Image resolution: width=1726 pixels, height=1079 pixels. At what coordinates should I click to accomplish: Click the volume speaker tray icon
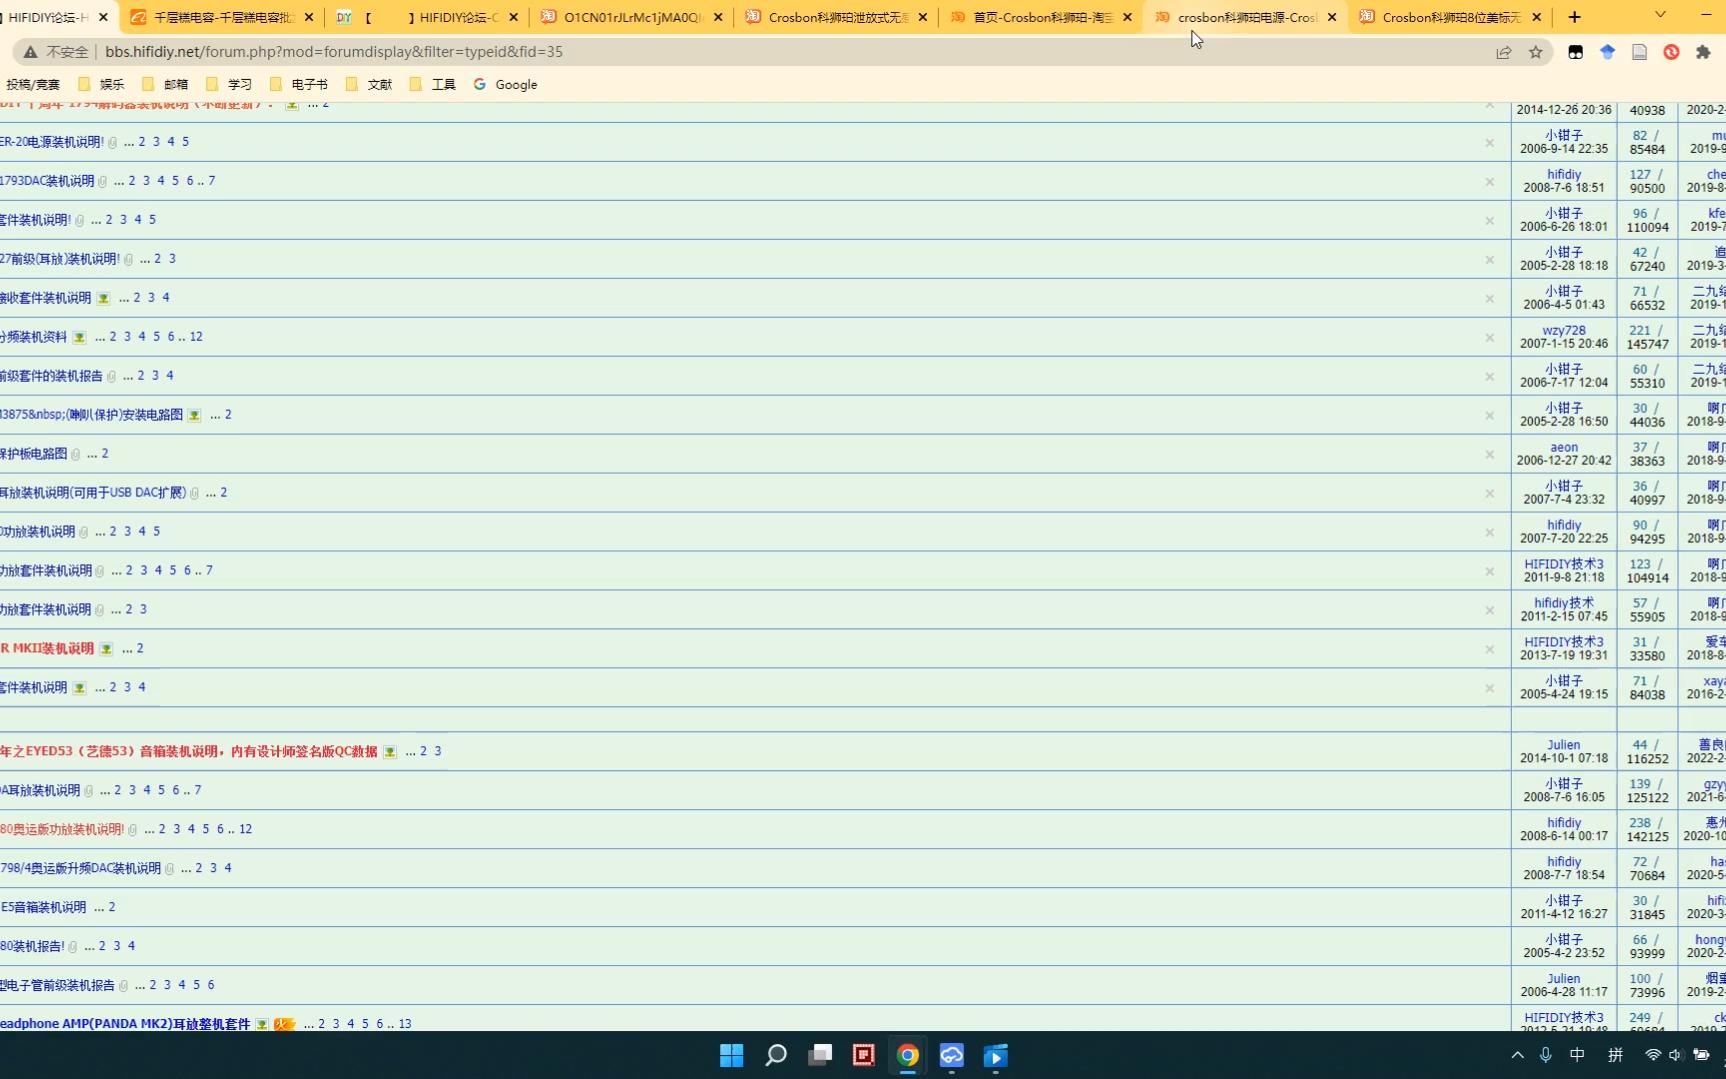[x=1676, y=1055]
